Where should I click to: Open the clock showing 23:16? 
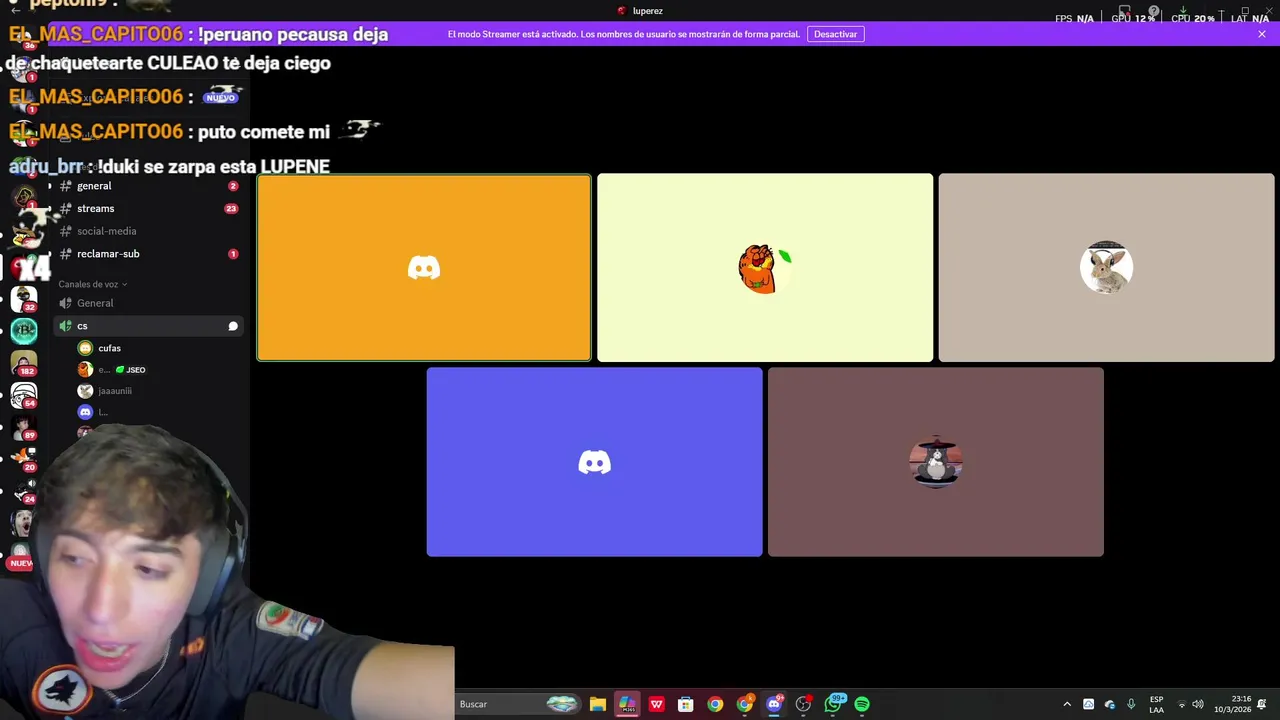point(1233,704)
